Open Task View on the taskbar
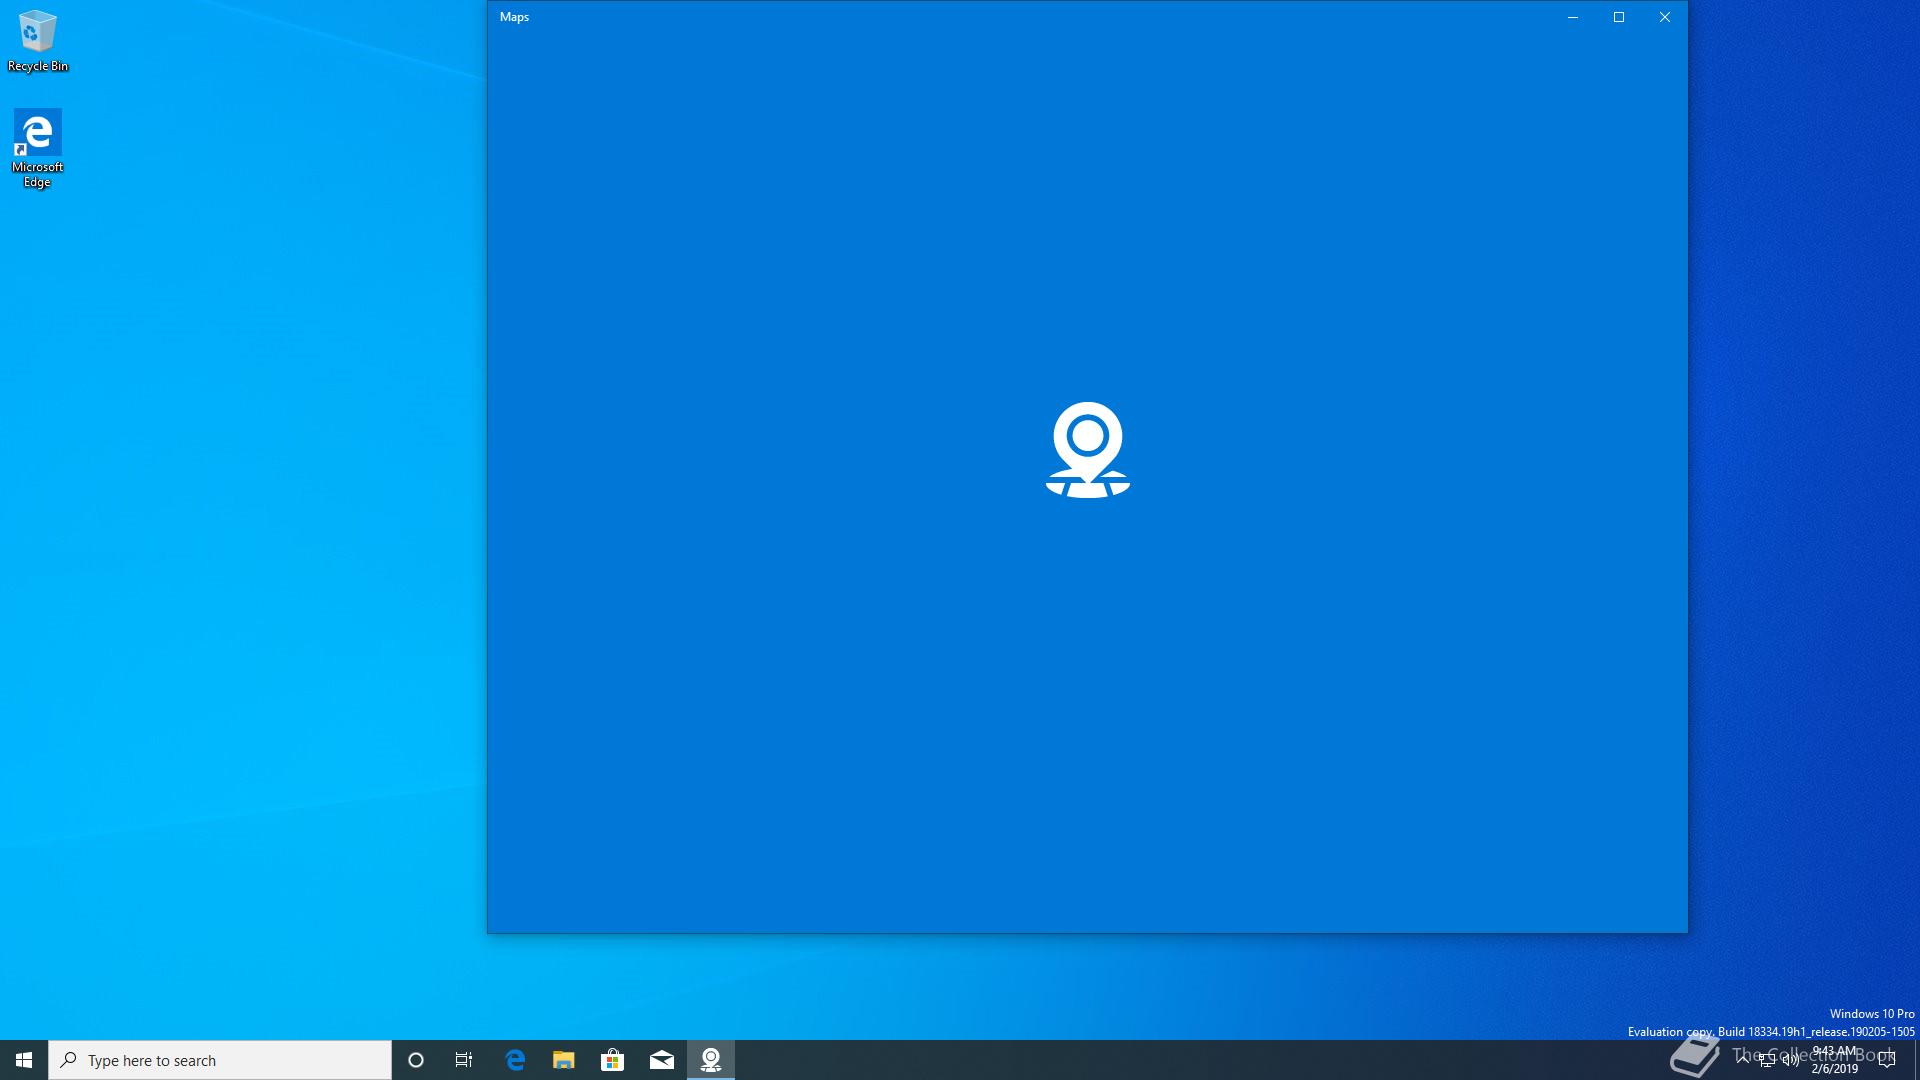 [x=464, y=1060]
